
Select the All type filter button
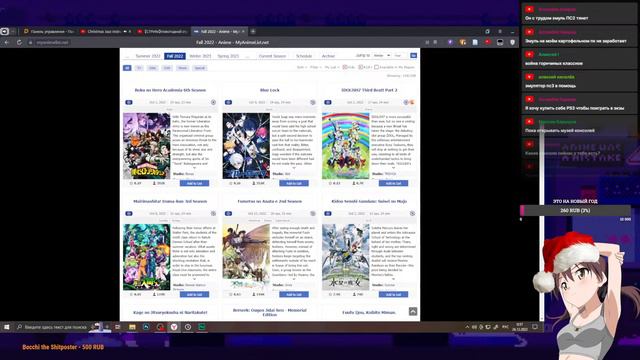click(x=127, y=68)
